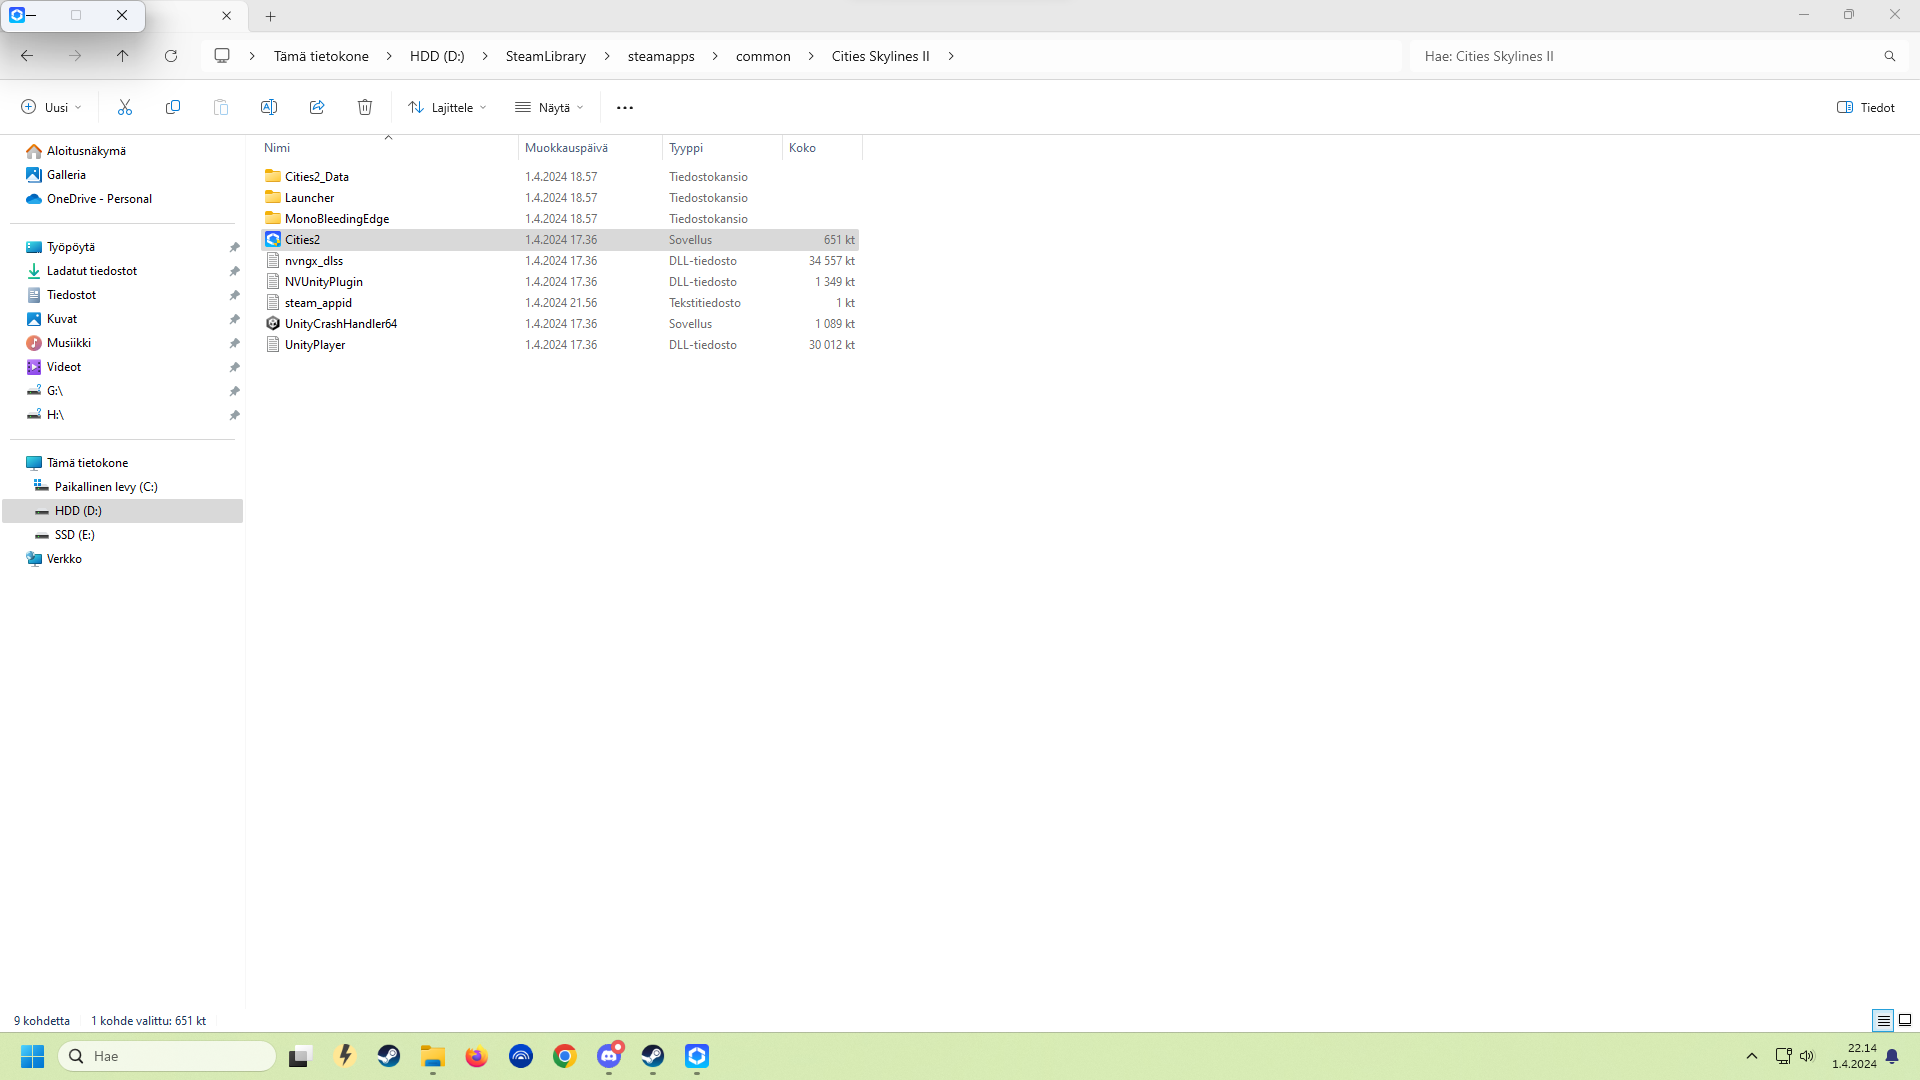
Task: Click the Windows taskbar Hae search box
Action: tap(167, 1056)
